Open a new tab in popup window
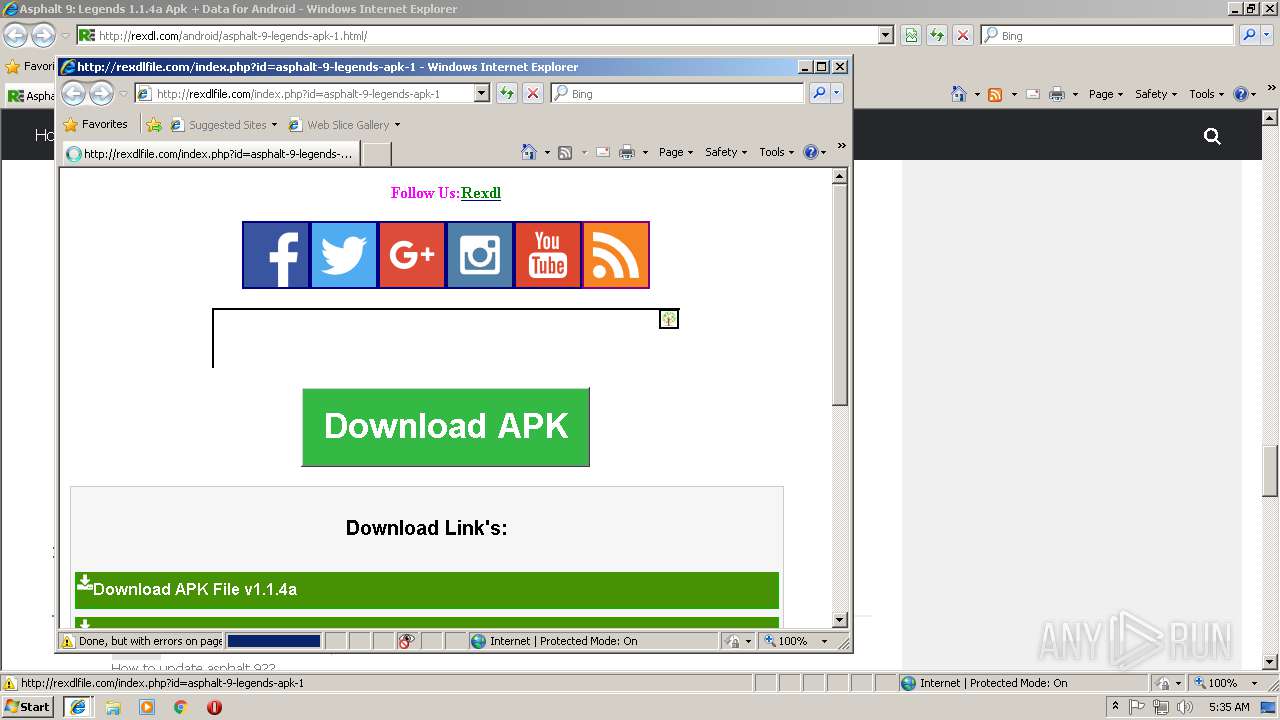This screenshot has height=720, width=1280. point(376,154)
